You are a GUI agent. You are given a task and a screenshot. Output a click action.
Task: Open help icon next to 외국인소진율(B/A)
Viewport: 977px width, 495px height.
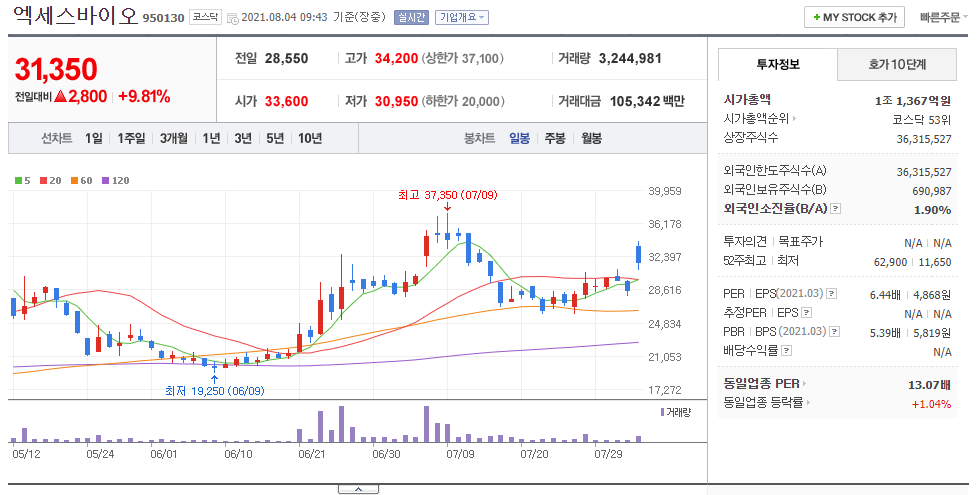(x=836, y=209)
